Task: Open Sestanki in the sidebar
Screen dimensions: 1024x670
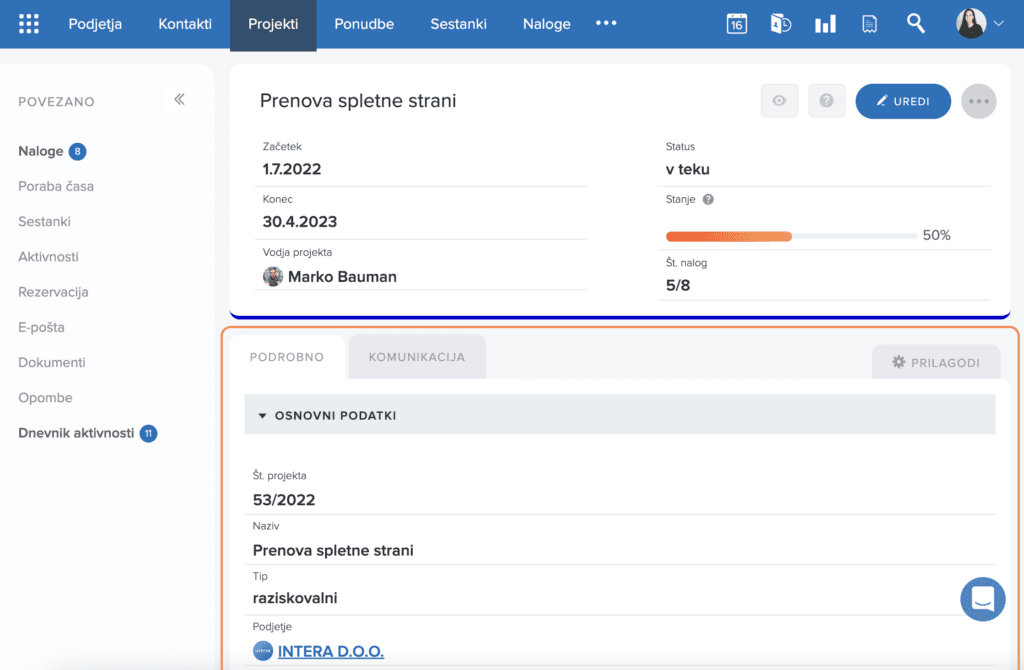Action: pos(44,221)
